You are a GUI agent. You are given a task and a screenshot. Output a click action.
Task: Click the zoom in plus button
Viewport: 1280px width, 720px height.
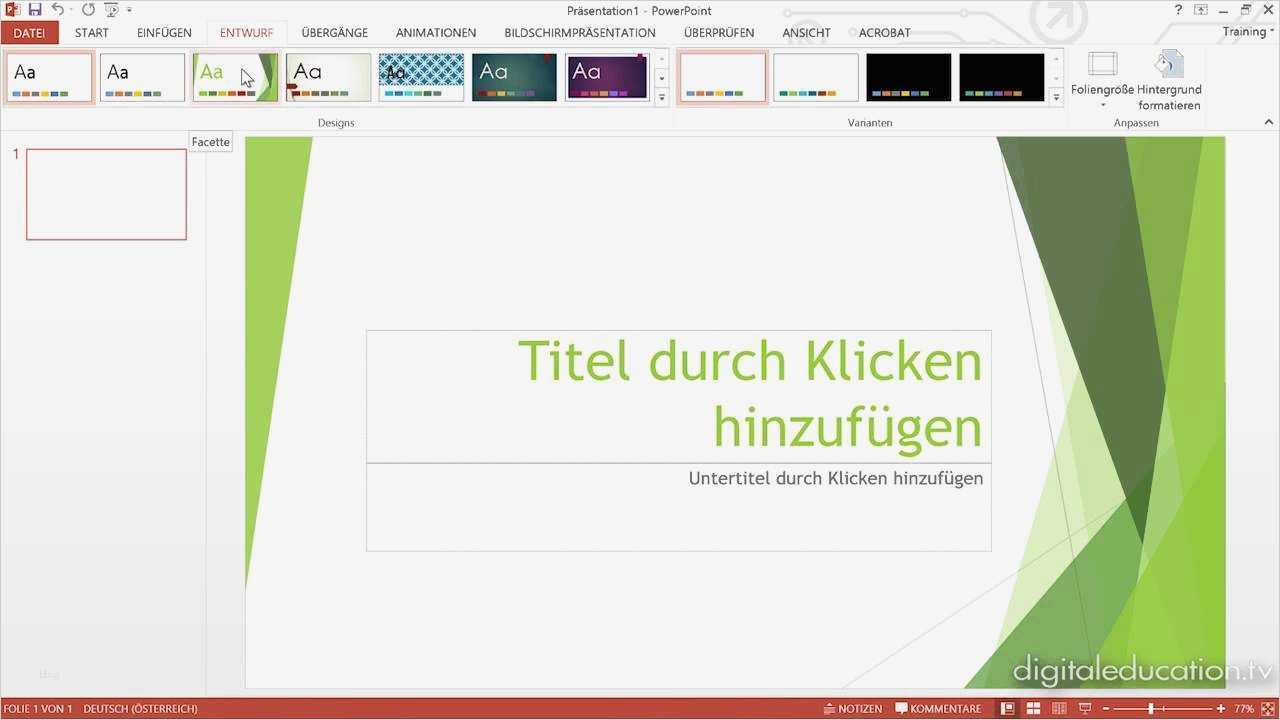tap(1221, 709)
